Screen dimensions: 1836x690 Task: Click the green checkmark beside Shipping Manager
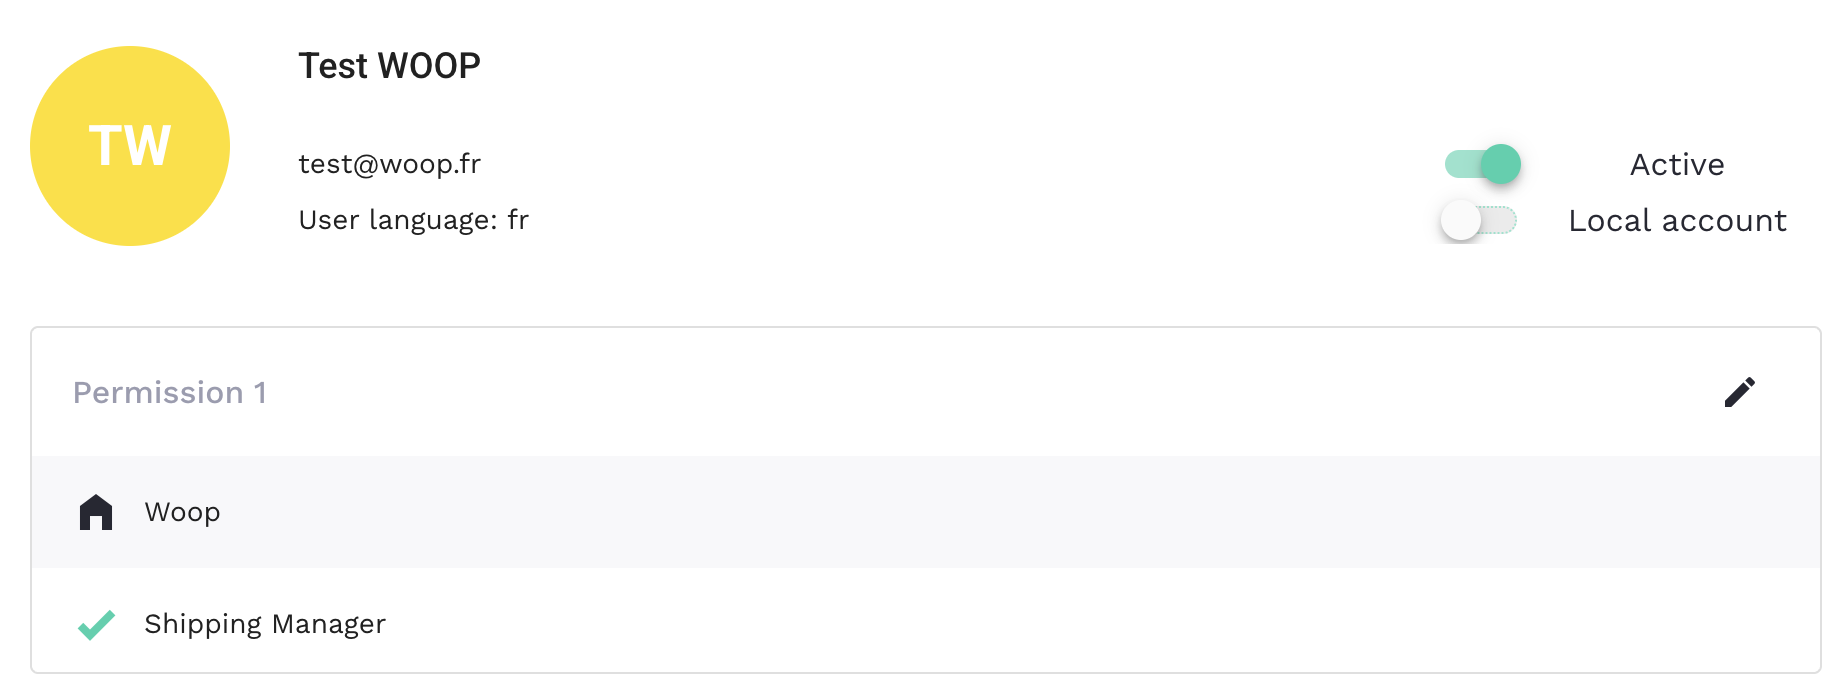pyautogui.click(x=97, y=625)
